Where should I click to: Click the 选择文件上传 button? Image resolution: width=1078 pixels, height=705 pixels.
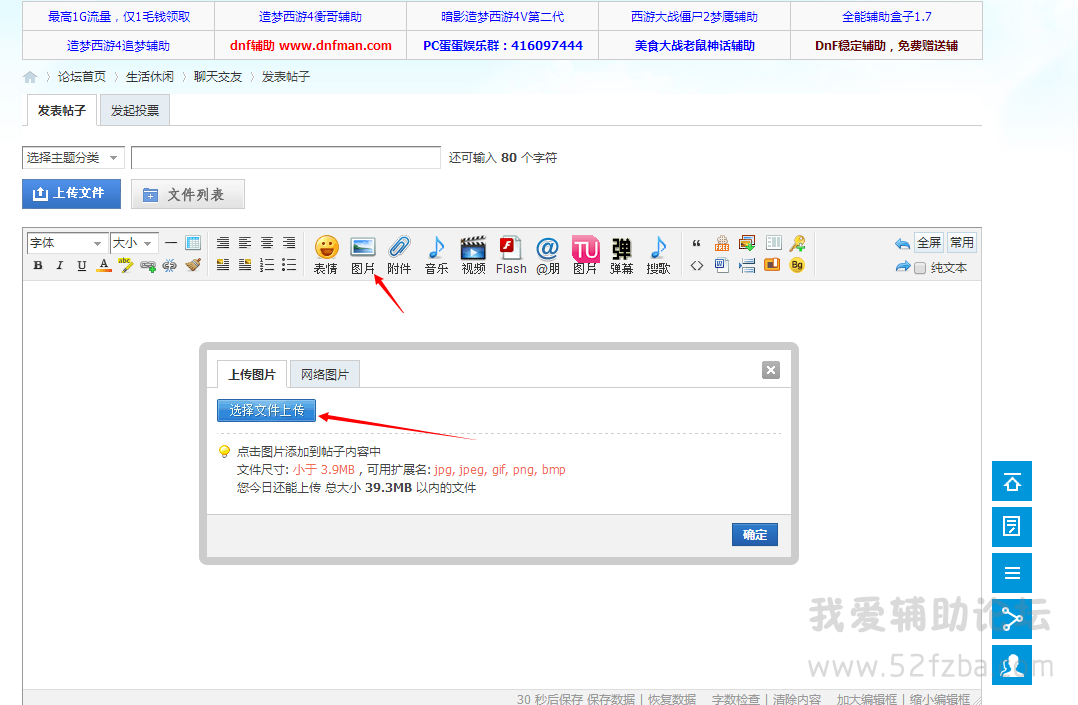267,411
